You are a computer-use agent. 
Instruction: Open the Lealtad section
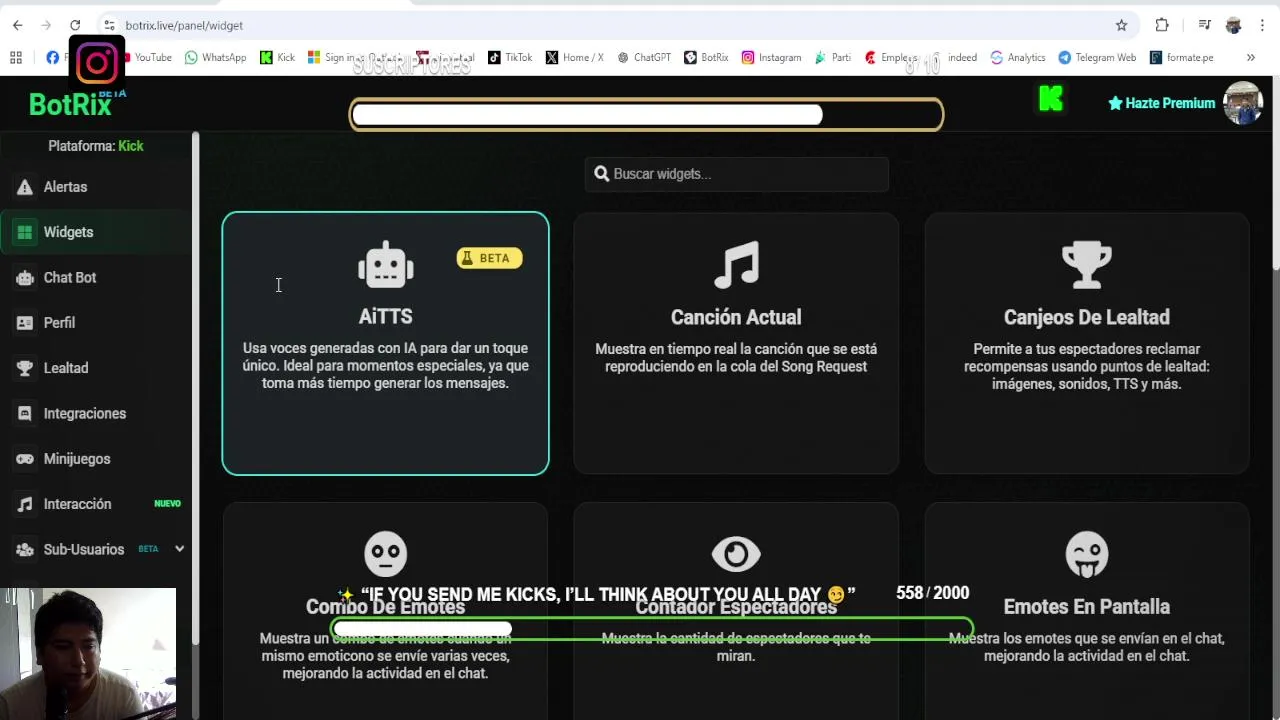(96, 368)
